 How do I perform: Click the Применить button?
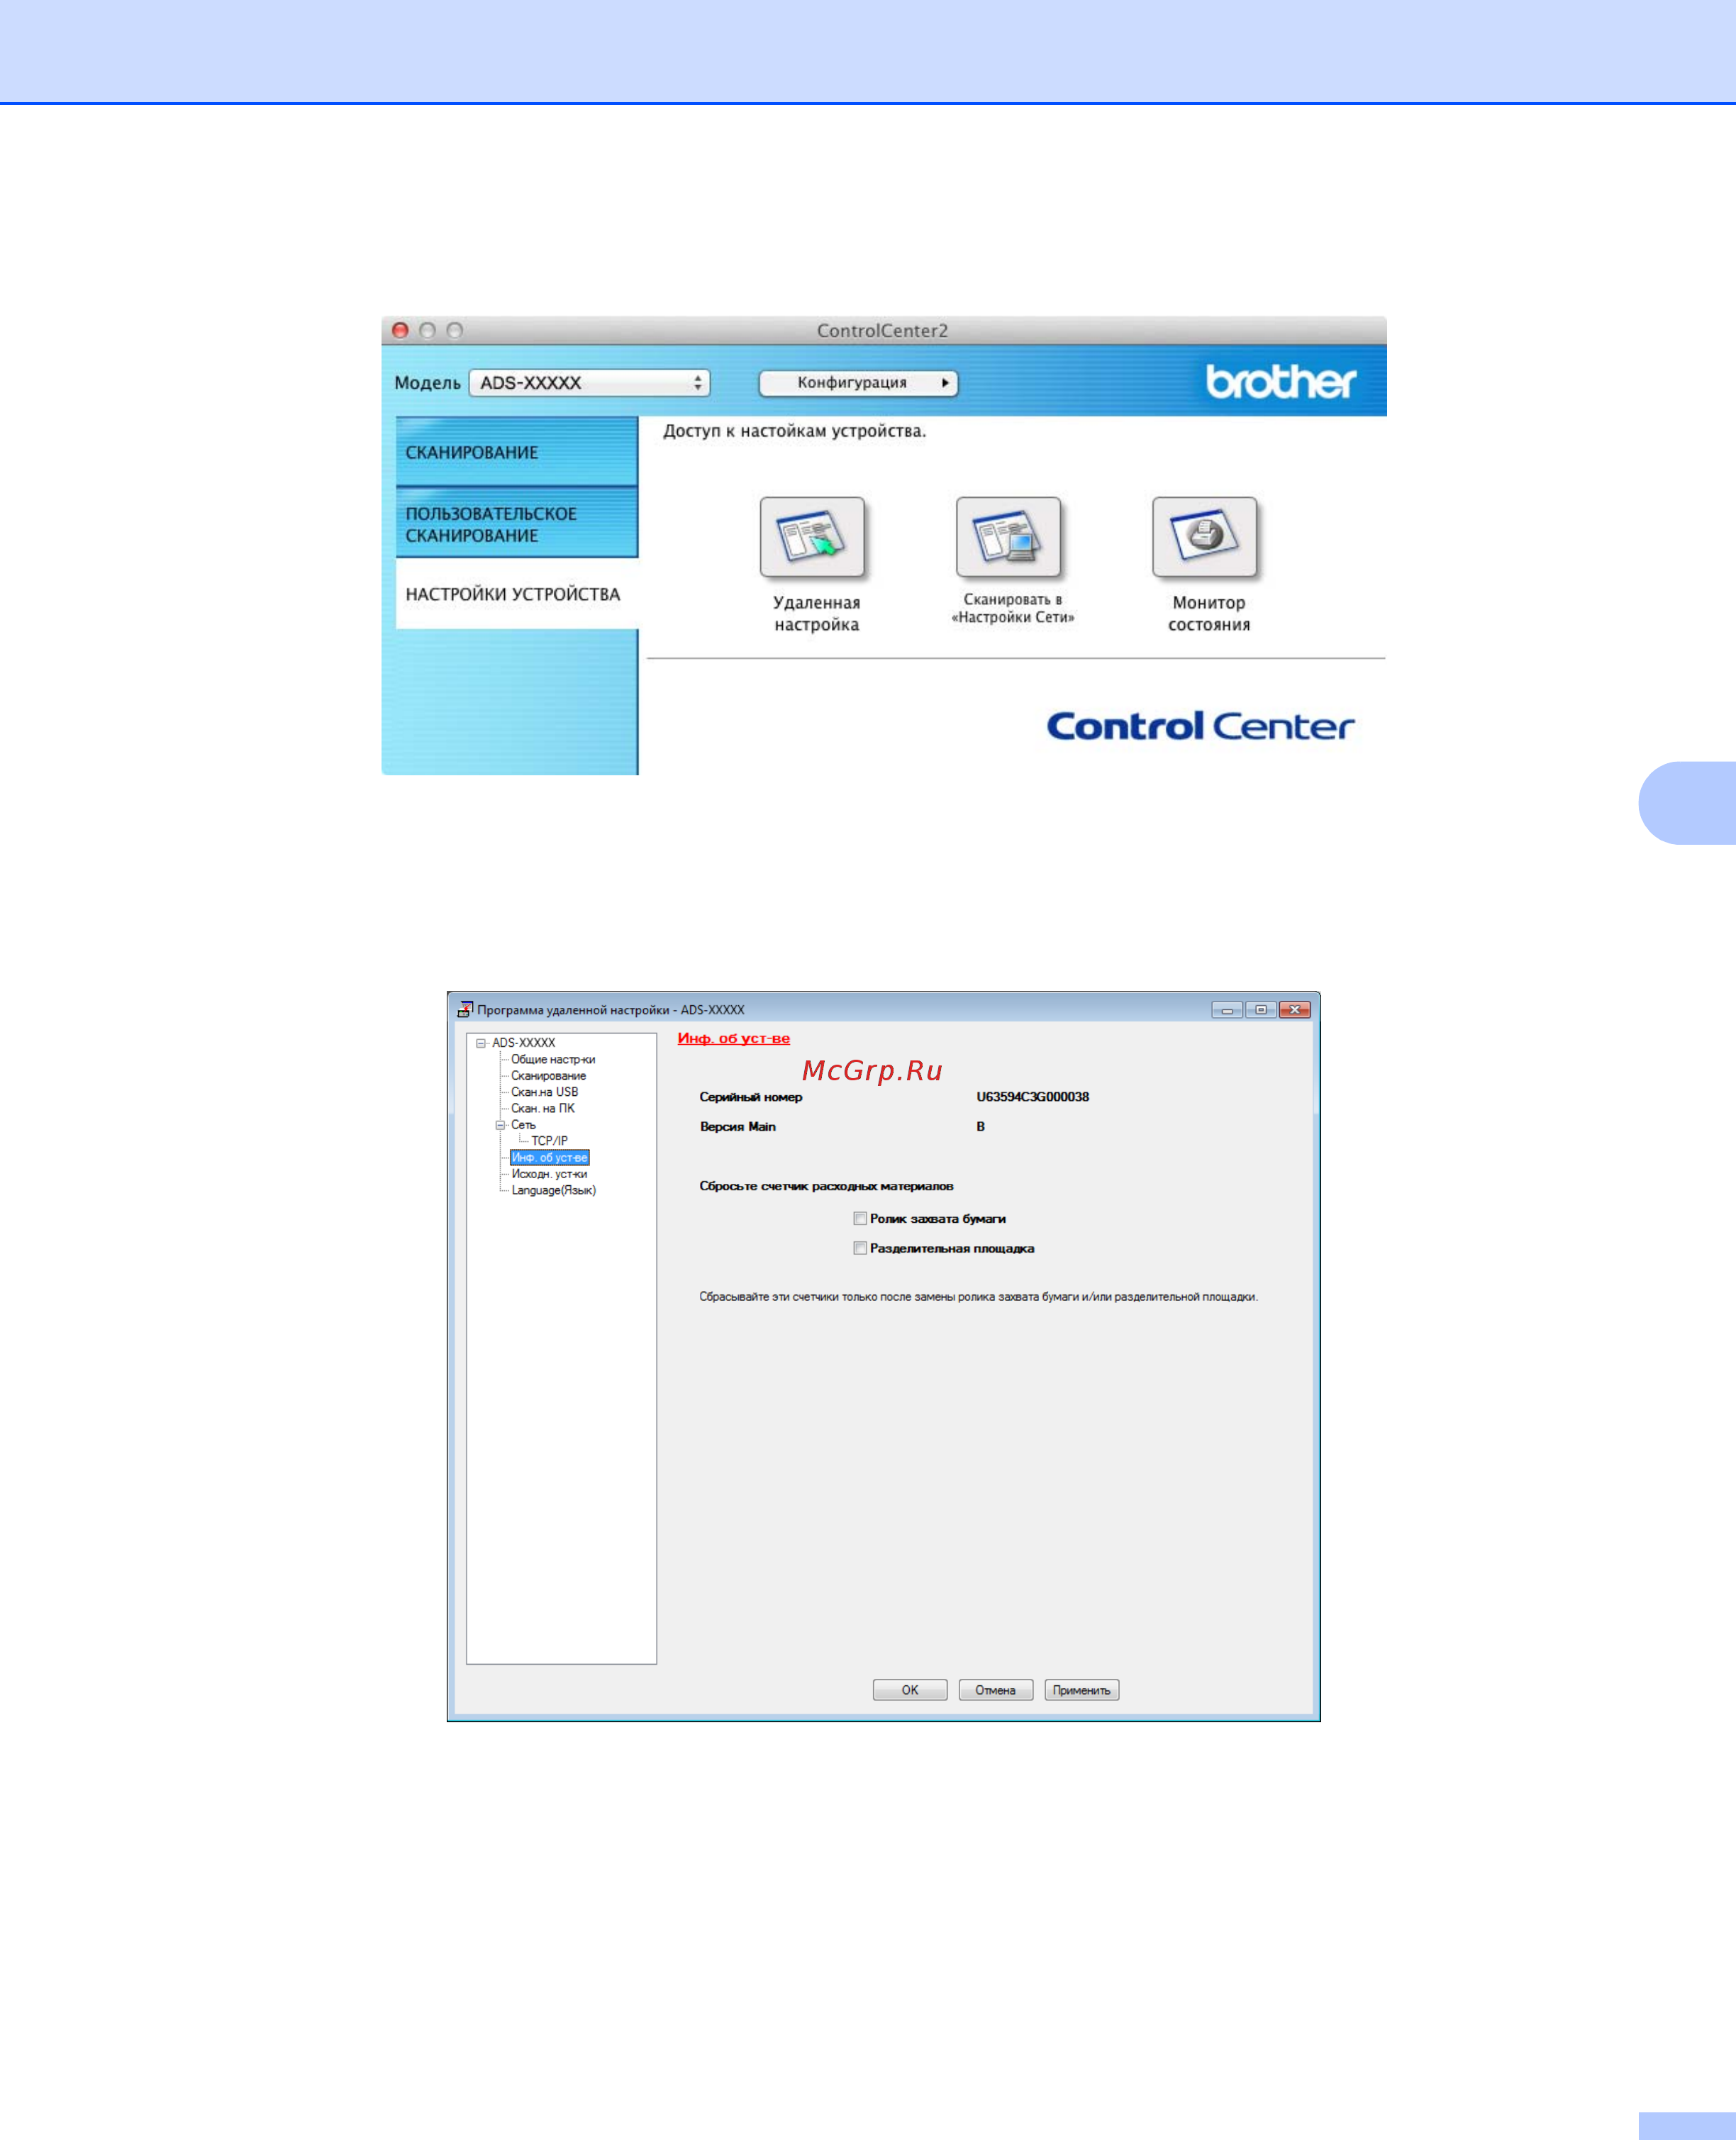point(1081,1690)
